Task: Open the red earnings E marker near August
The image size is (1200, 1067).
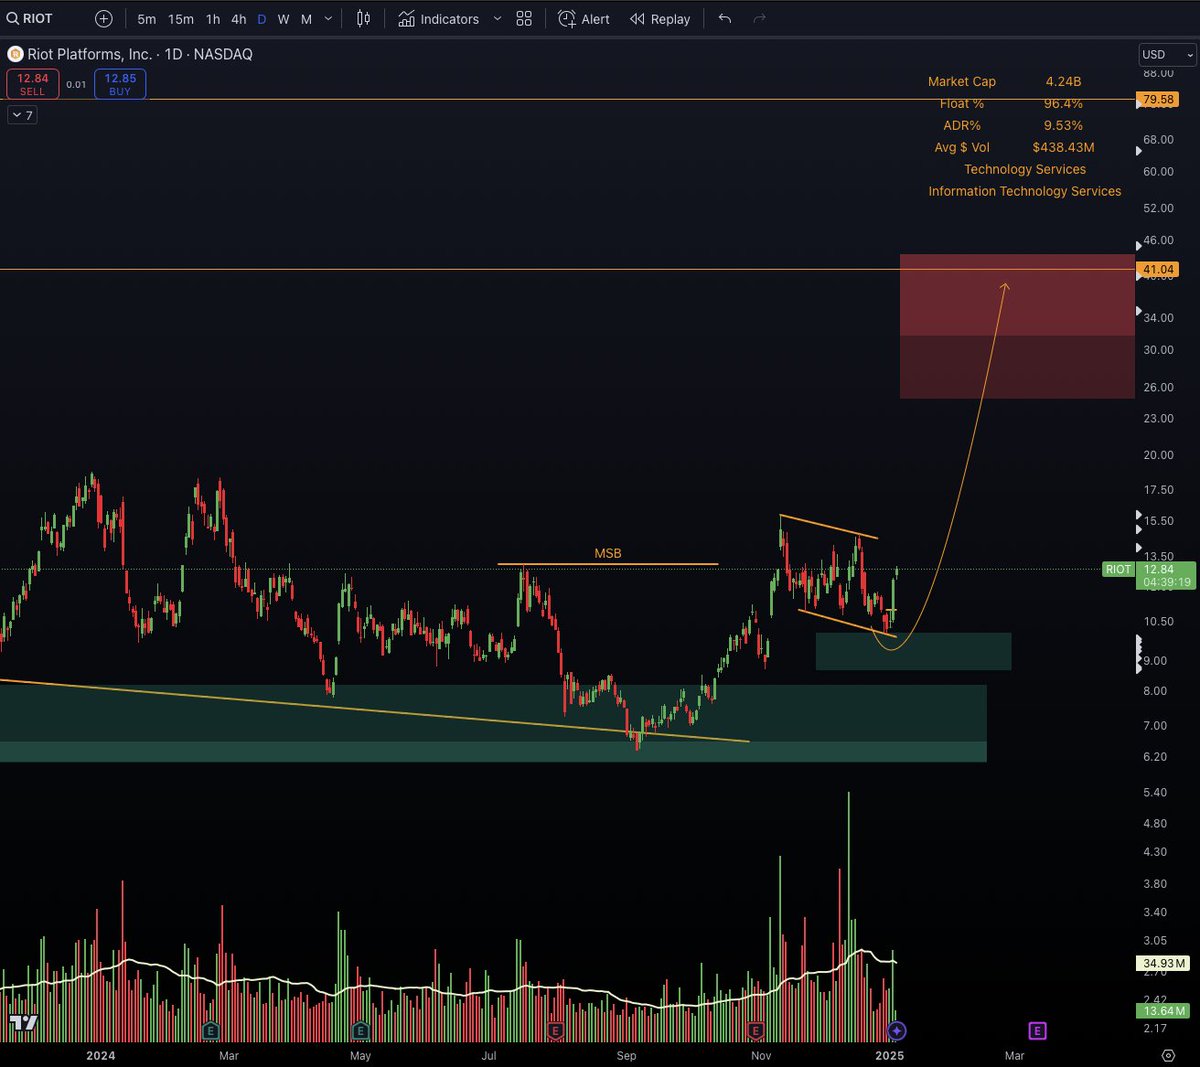Action: point(555,1030)
